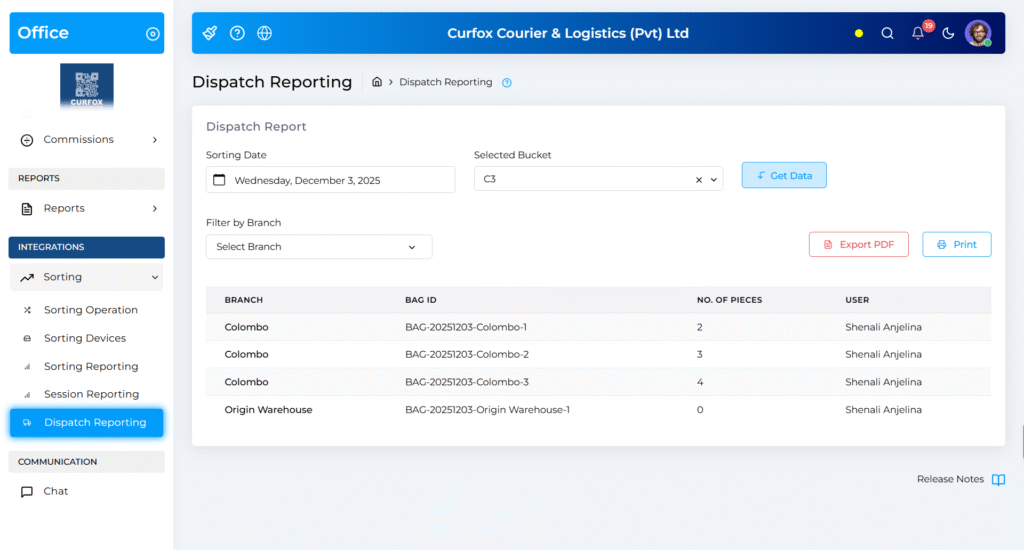Screen dimensions: 1024x550
Task: Click the yellow status dot in header
Action: 858,33
